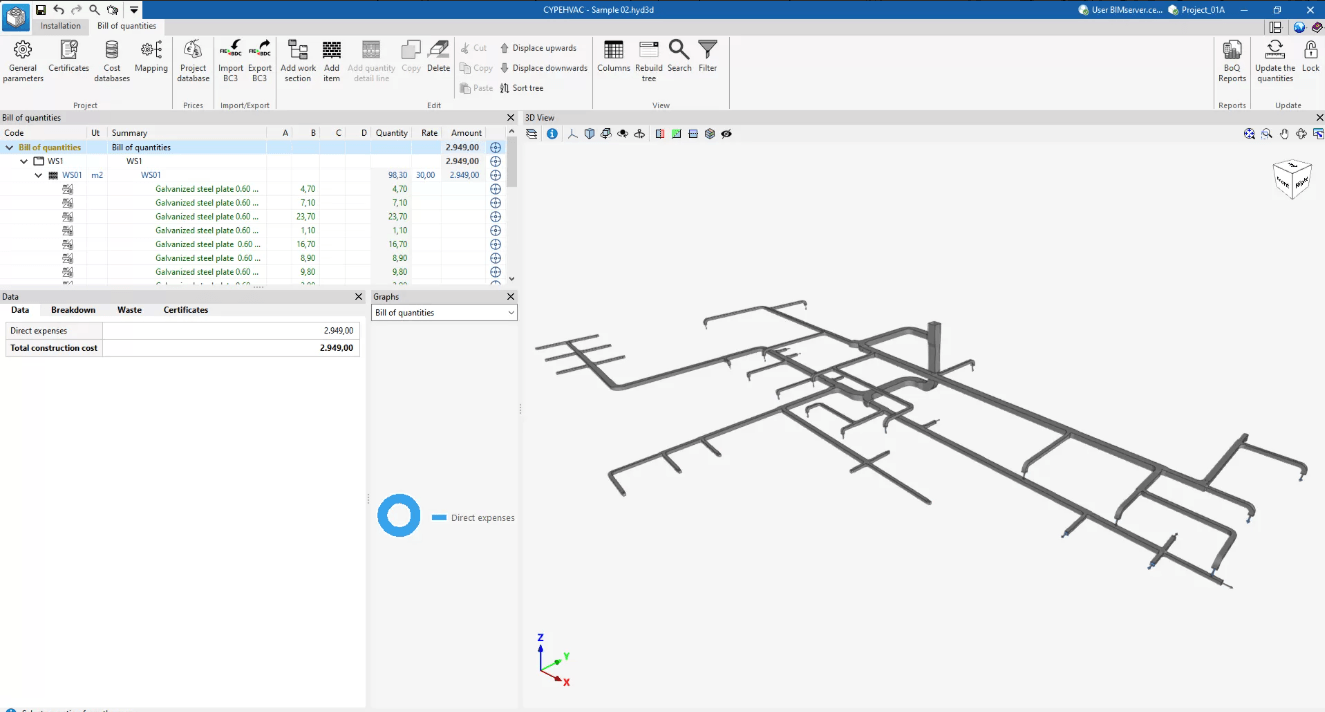Show element information in 3D View toolbar
The width and height of the screenshot is (1325, 712).
[552, 133]
